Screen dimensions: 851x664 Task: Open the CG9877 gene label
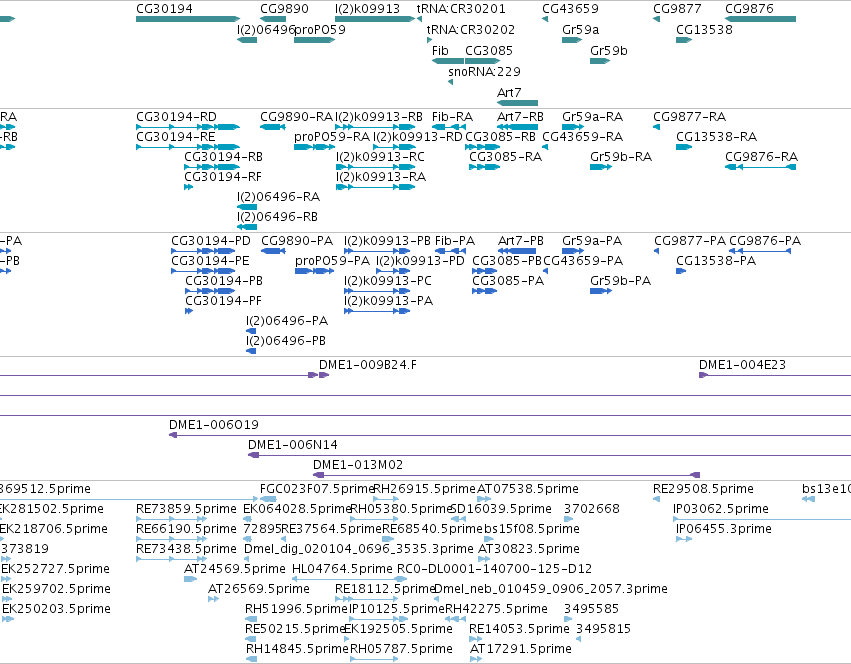pyautogui.click(x=677, y=9)
